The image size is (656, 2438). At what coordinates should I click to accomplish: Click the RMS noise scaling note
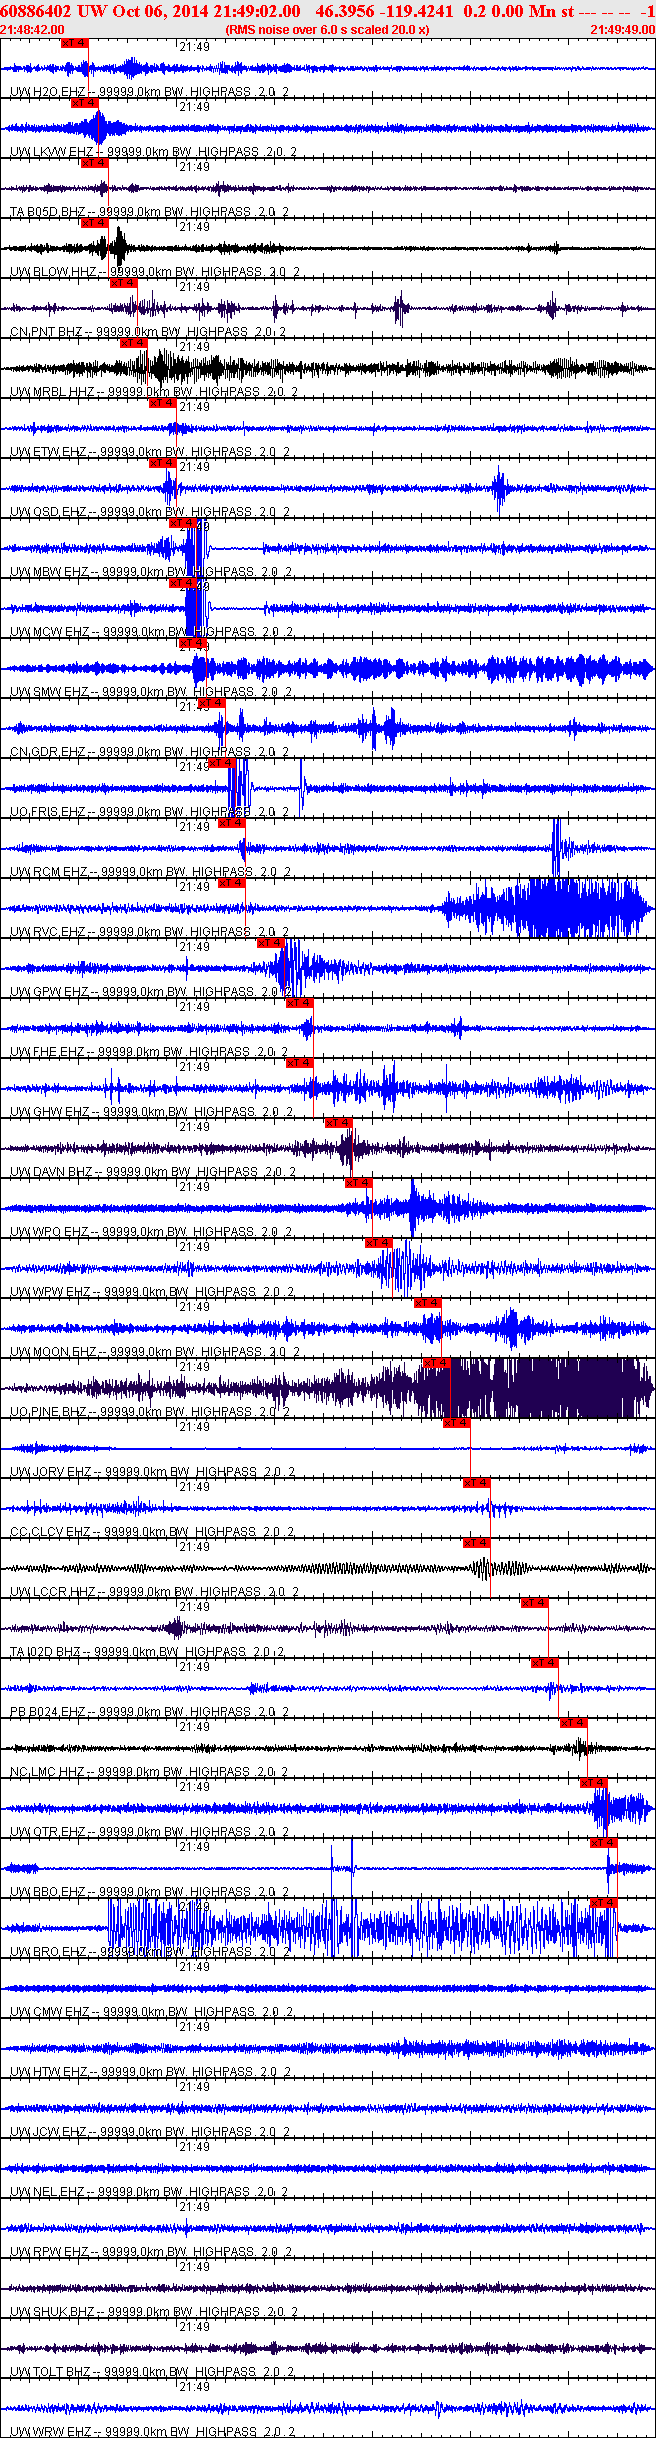coord(328,30)
